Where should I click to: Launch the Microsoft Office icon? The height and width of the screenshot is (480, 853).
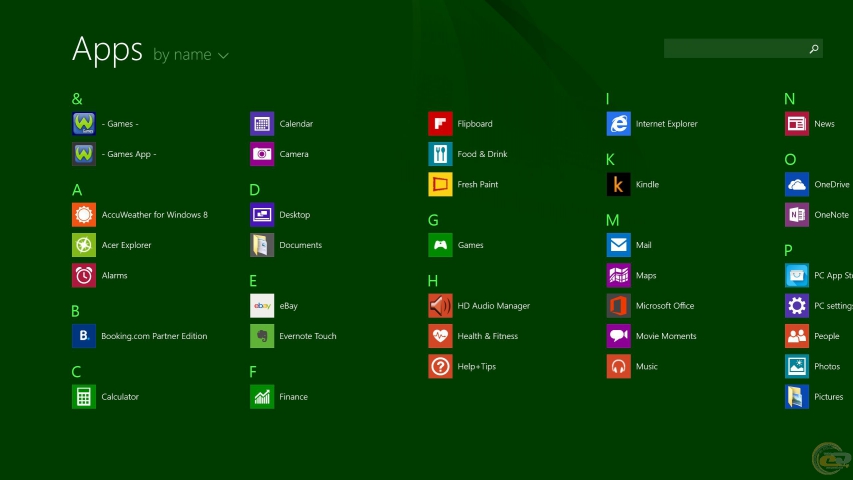(619, 306)
